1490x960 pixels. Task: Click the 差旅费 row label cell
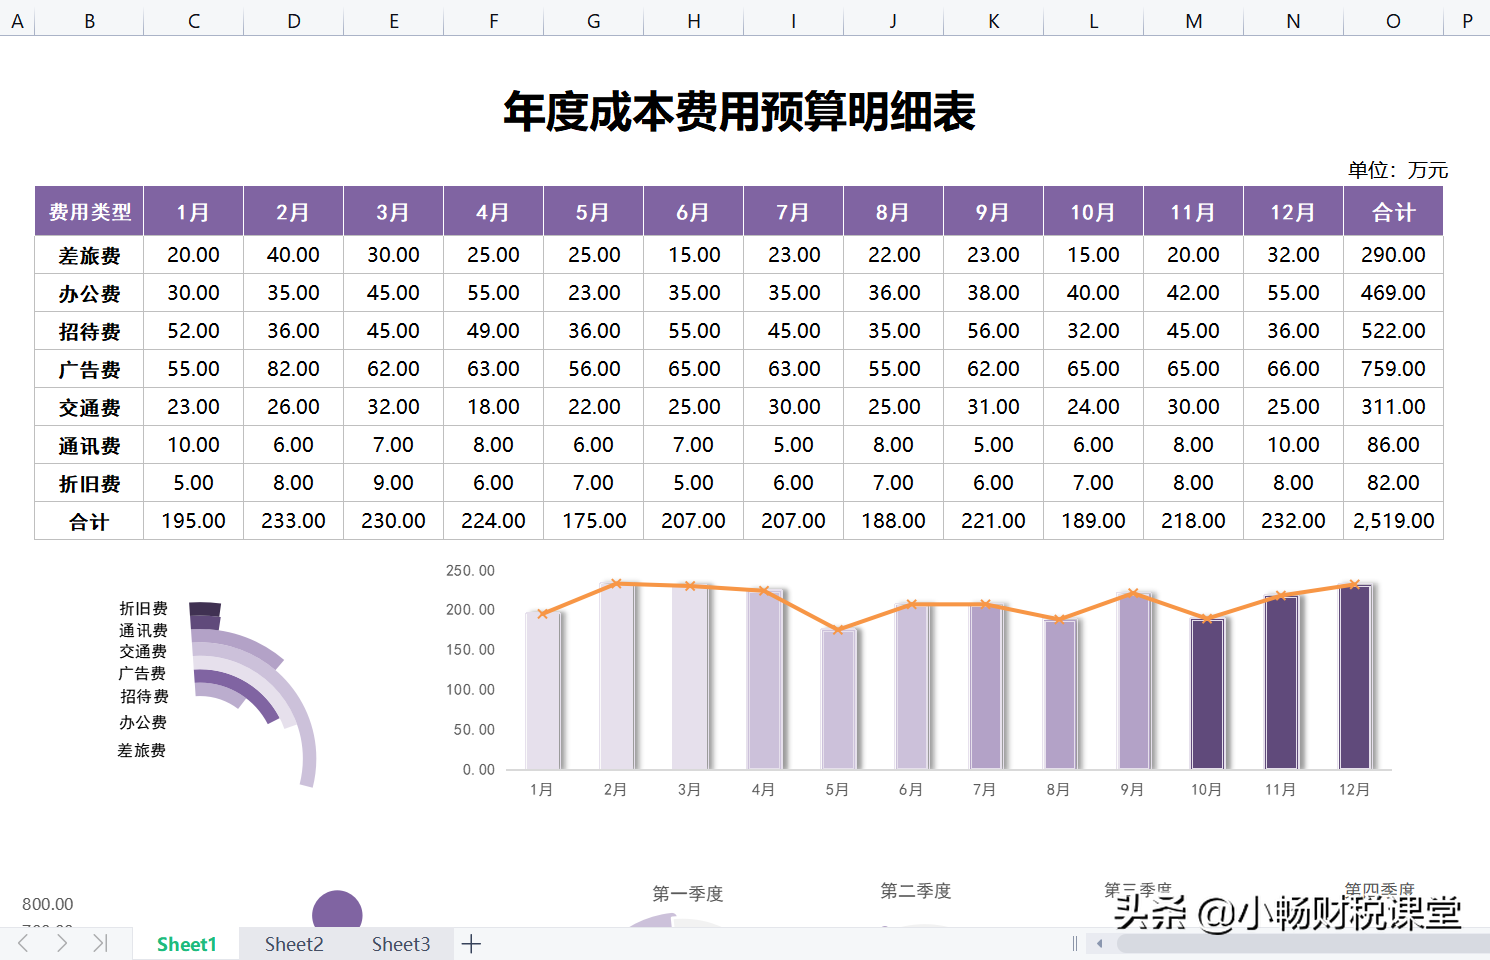(x=88, y=255)
